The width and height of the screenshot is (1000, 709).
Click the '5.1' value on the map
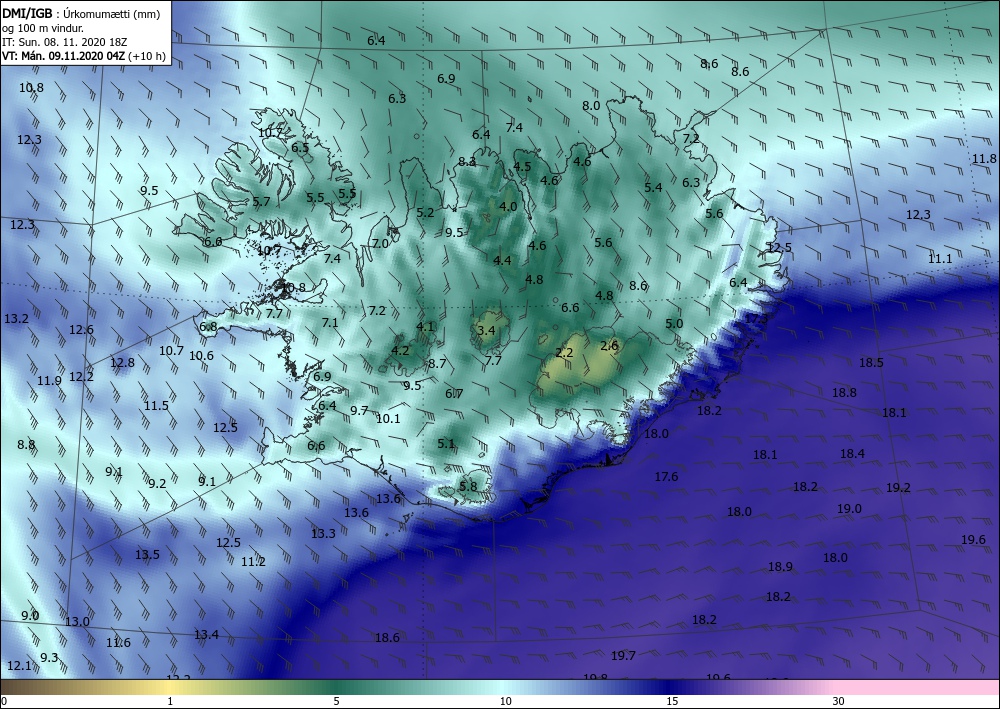(x=446, y=444)
